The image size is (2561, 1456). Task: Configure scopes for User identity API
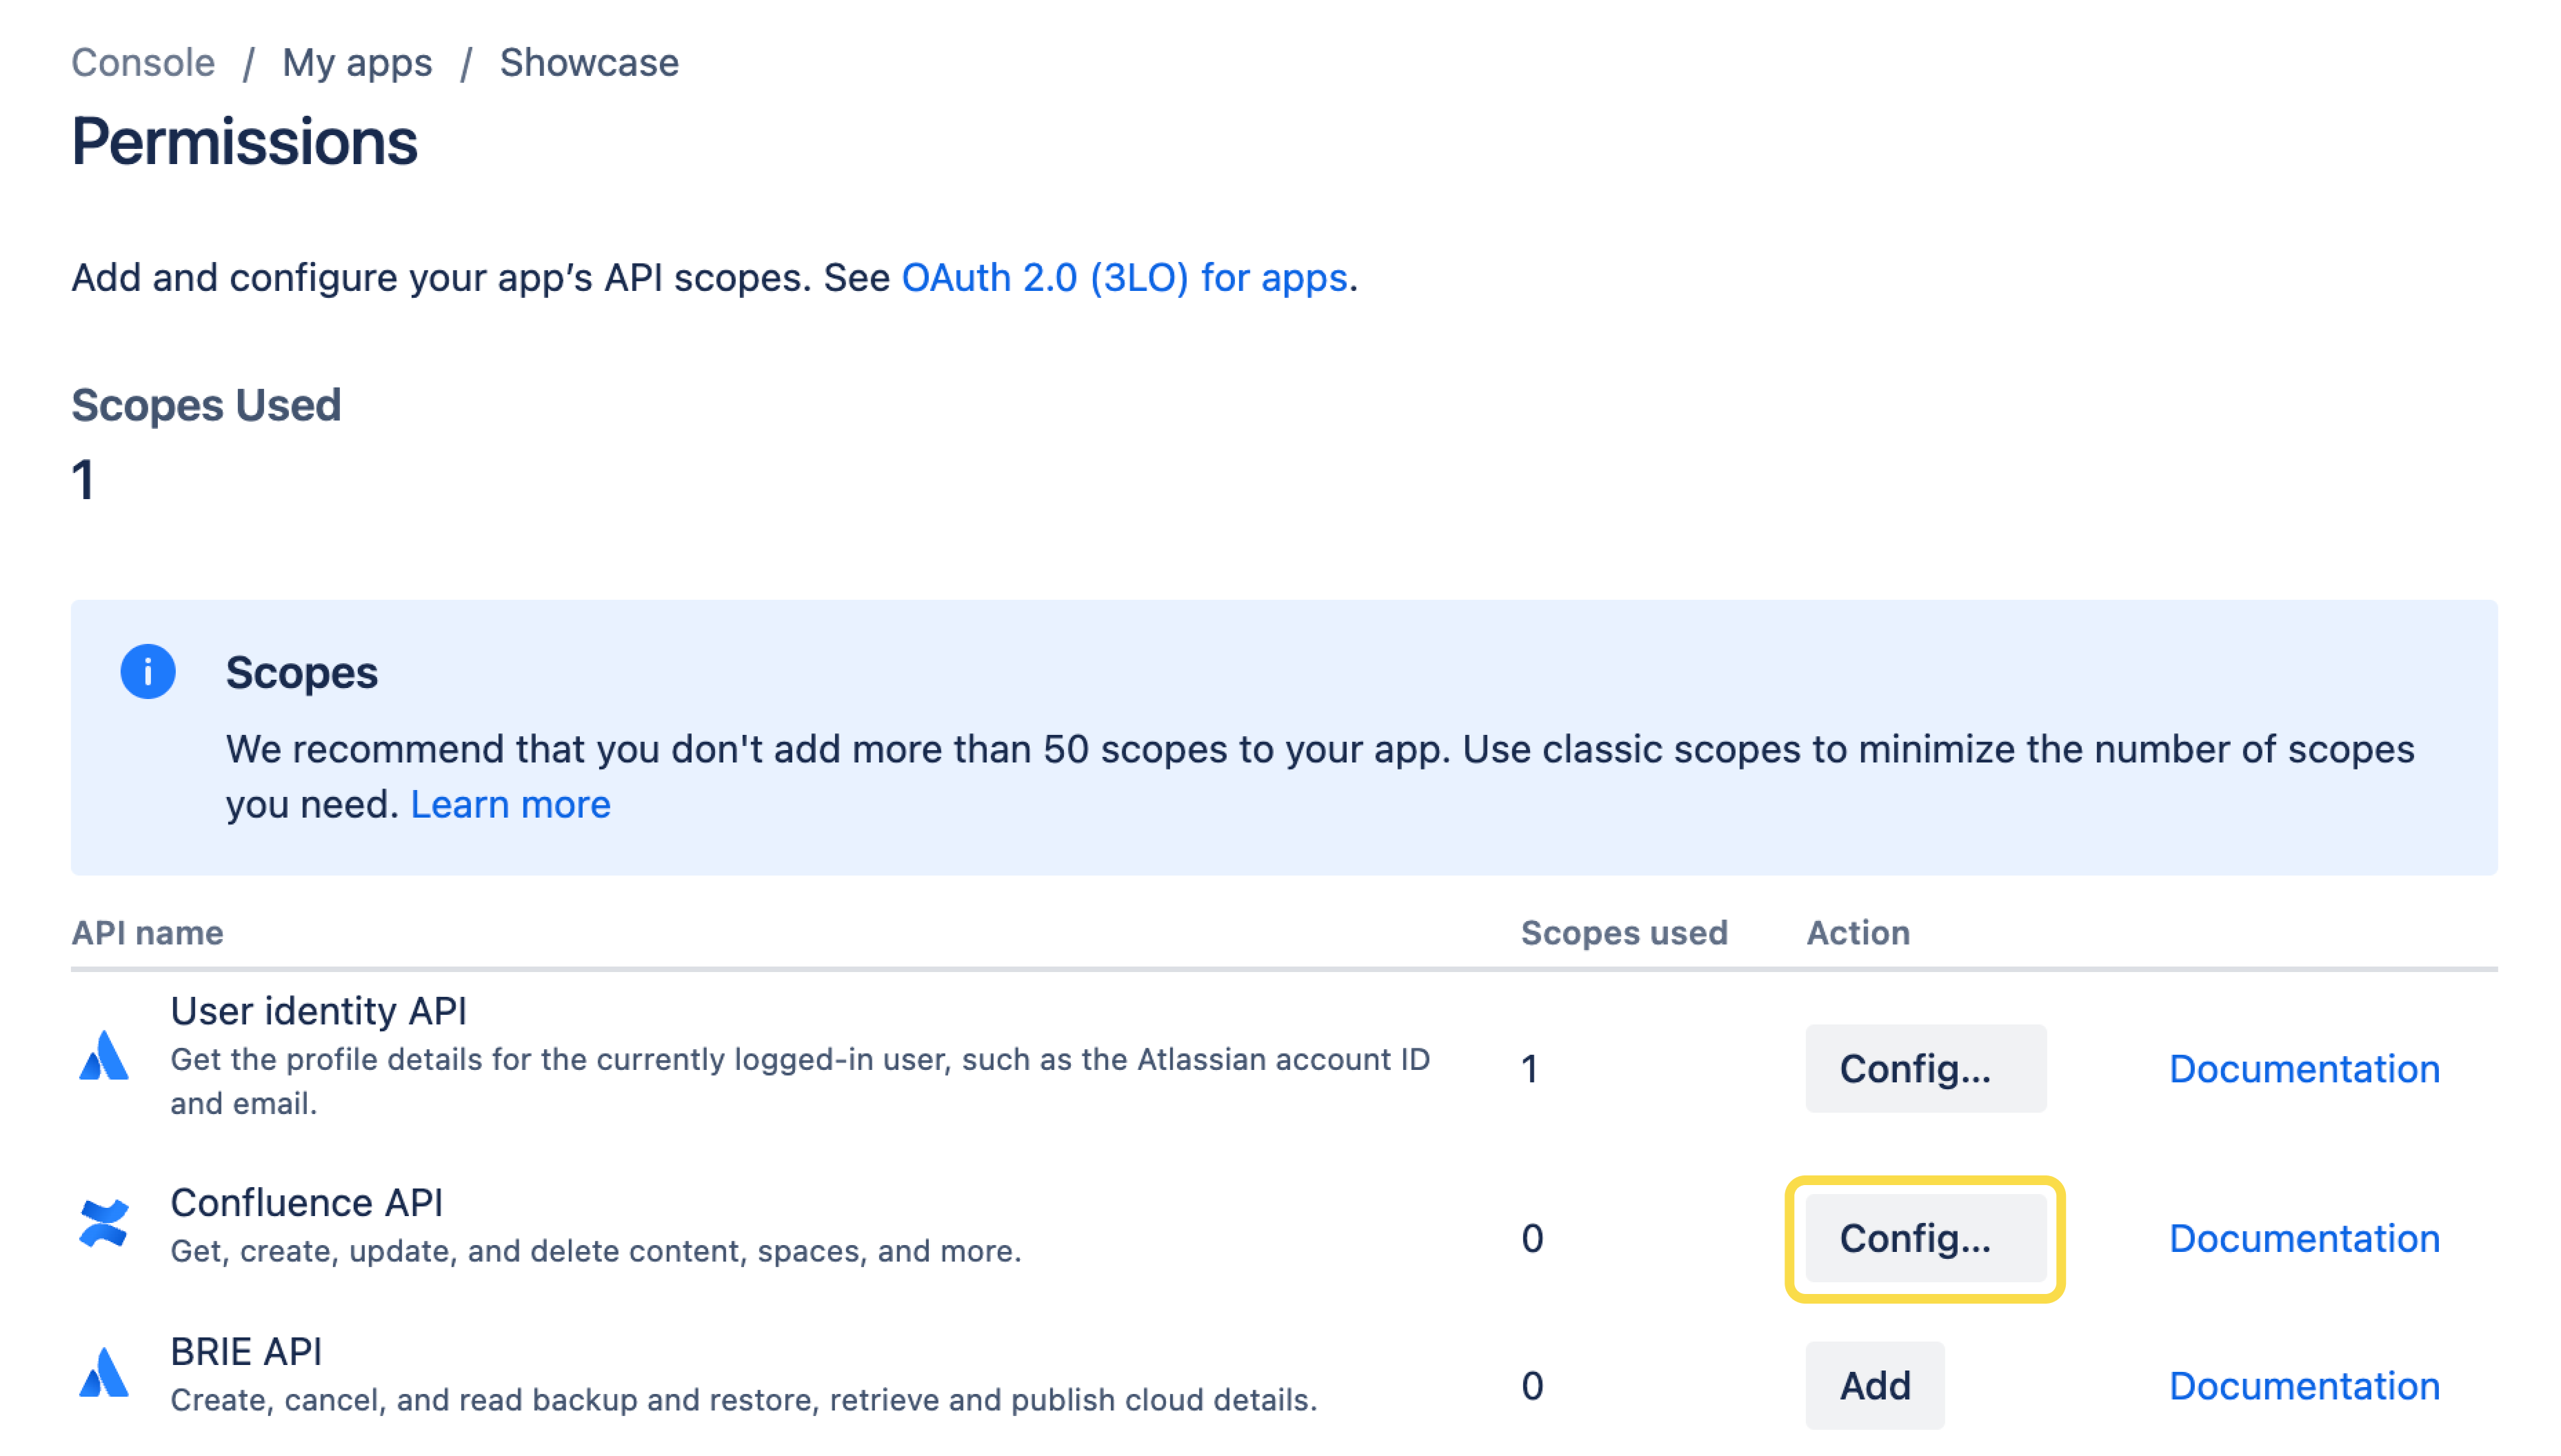(x=1925, y=1068)
